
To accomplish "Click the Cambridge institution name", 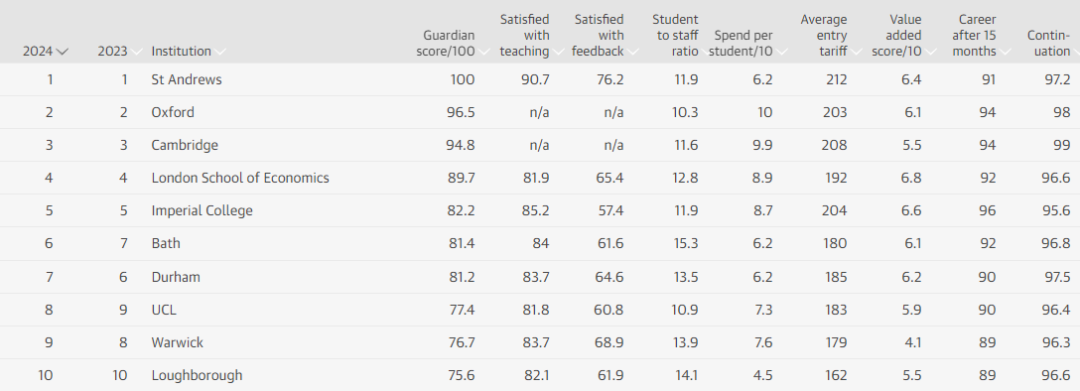I will (185, 145).
